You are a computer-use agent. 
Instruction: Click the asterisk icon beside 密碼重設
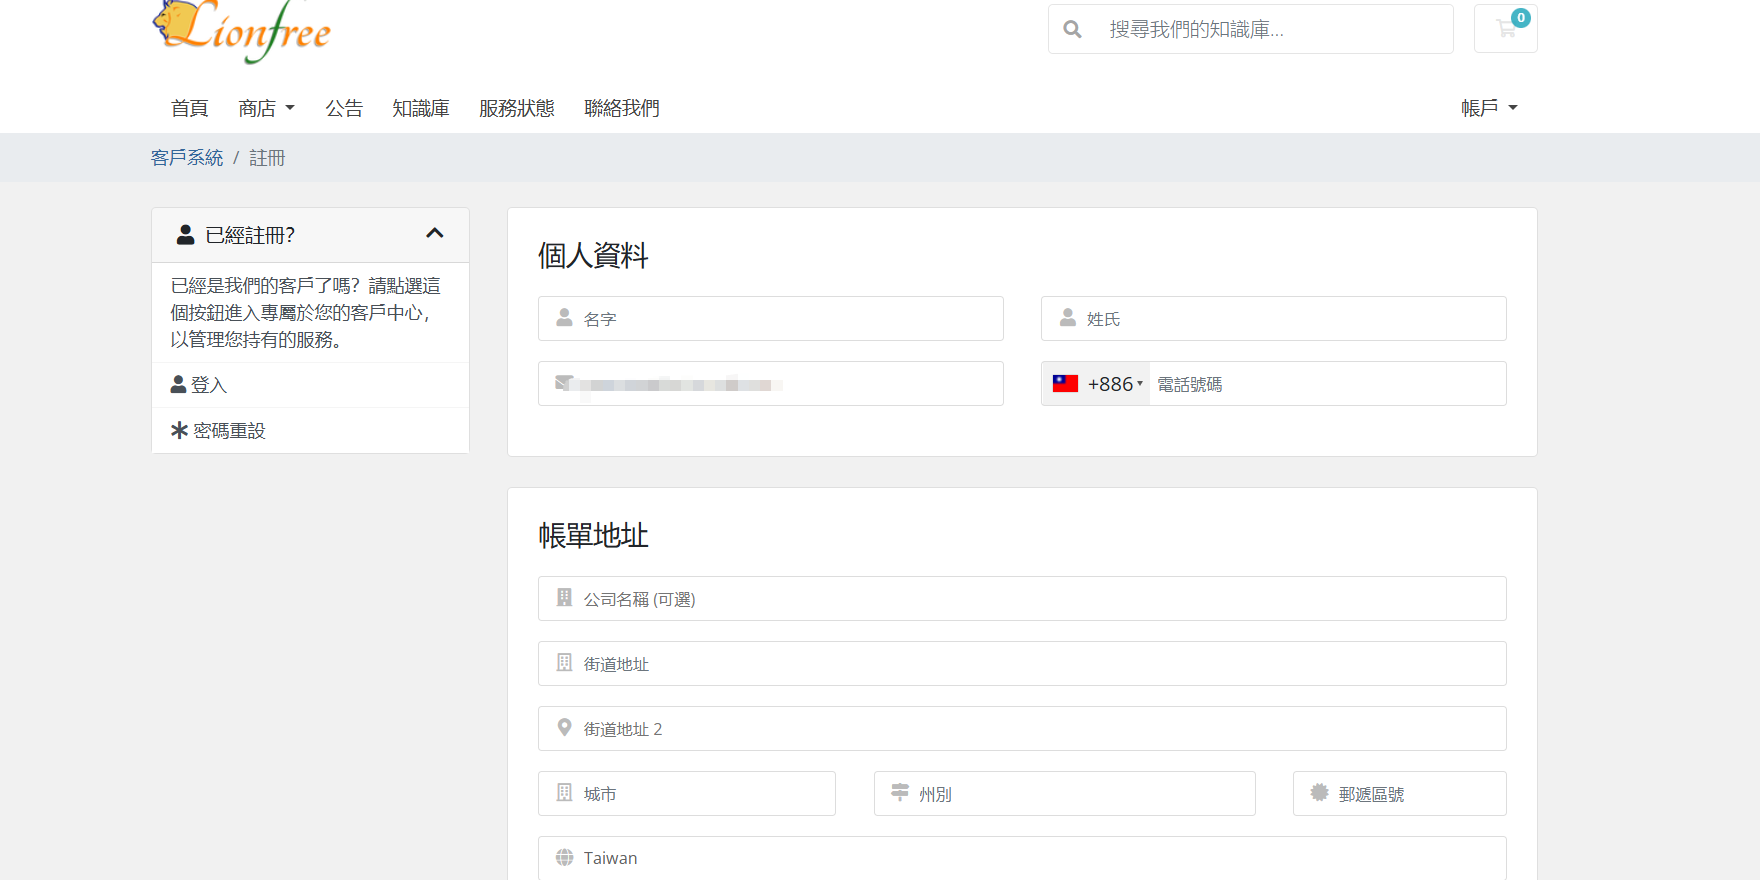[x=179, y=430]
